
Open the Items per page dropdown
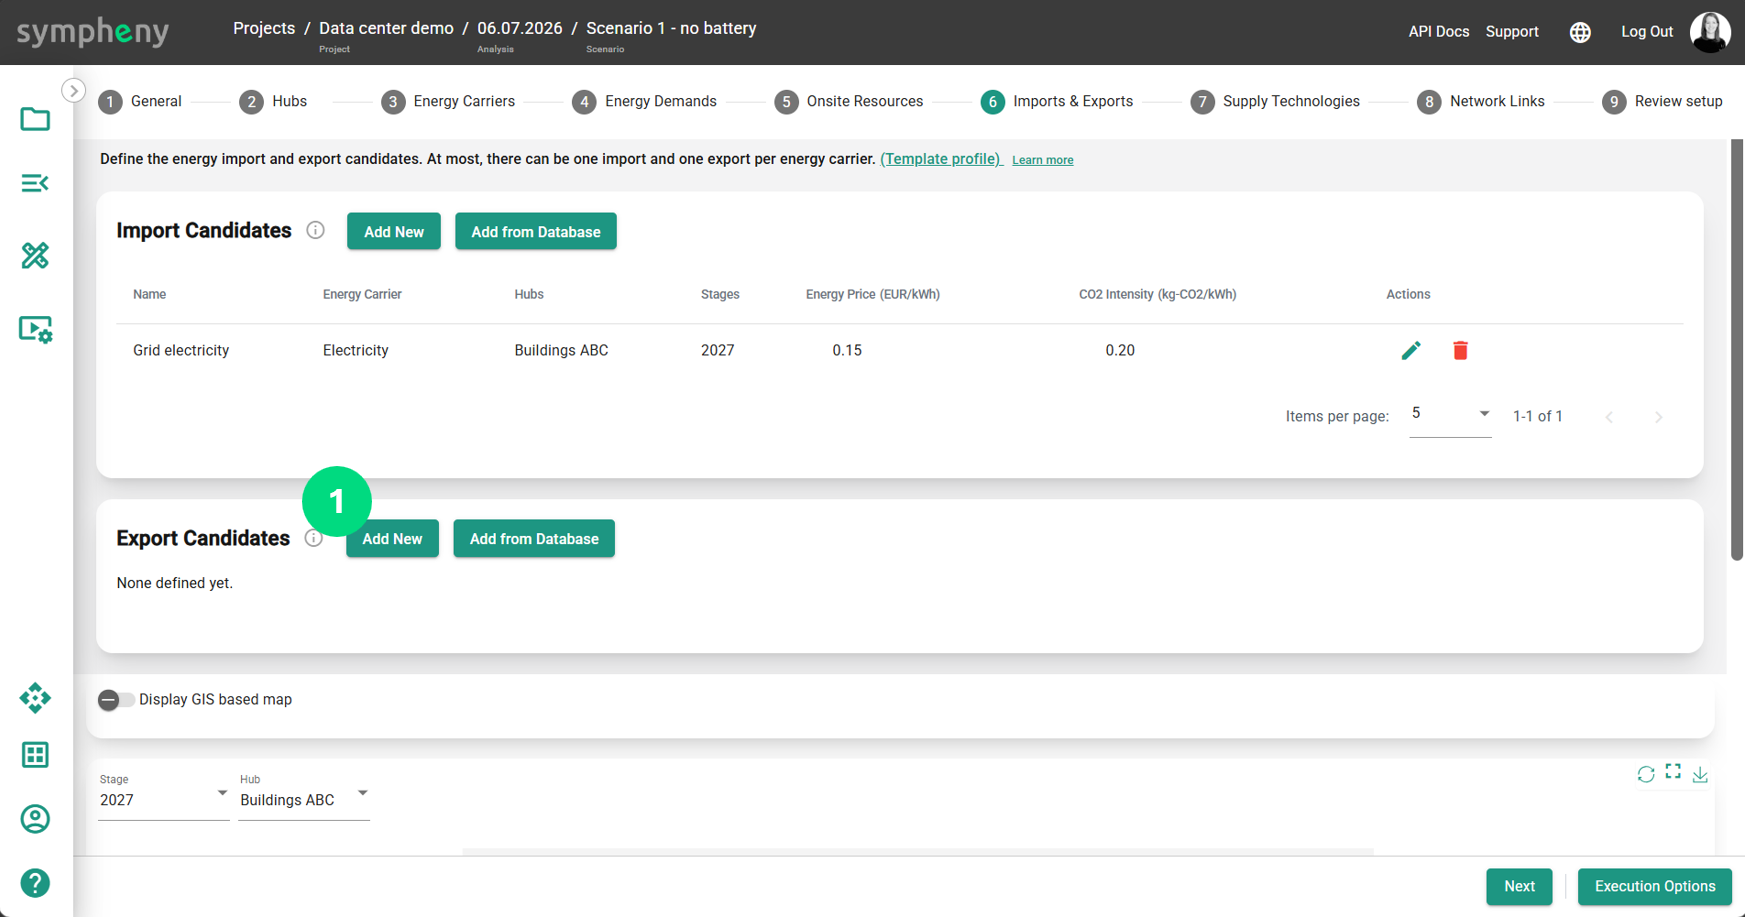tap(1450, 414)
